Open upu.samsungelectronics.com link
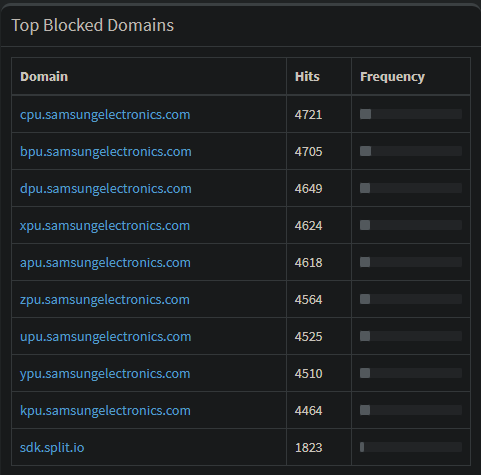The image size is (481, 475). [x=106, y=337]
